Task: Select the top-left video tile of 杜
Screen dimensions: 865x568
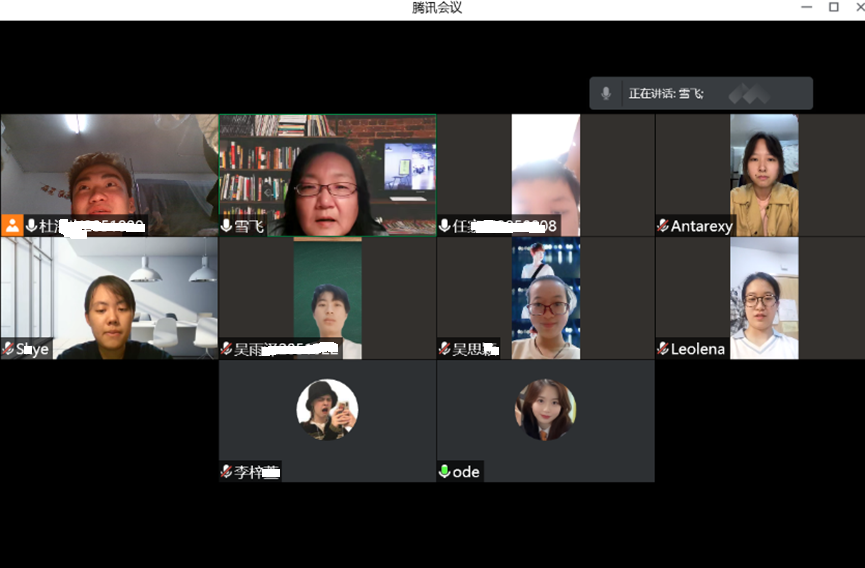Action: click(109, 175)
